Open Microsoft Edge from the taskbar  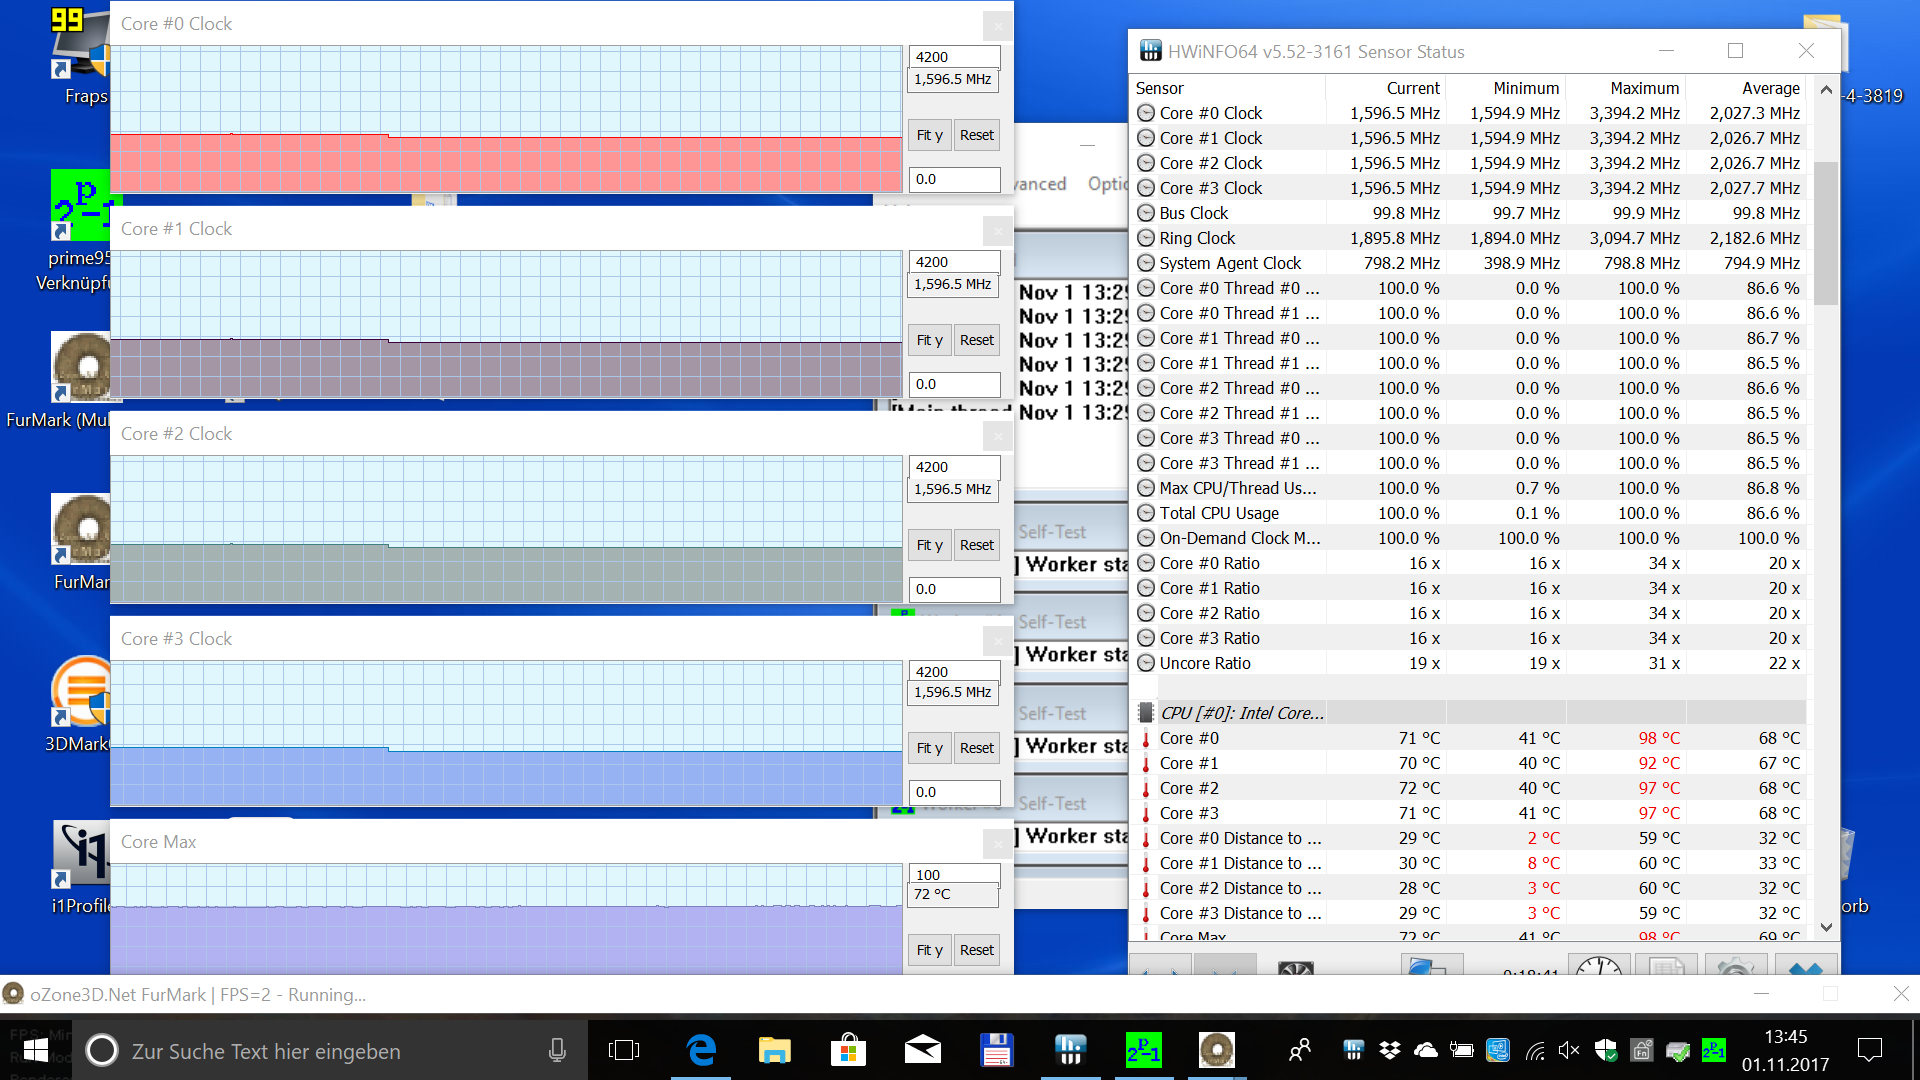[702, 1050]
